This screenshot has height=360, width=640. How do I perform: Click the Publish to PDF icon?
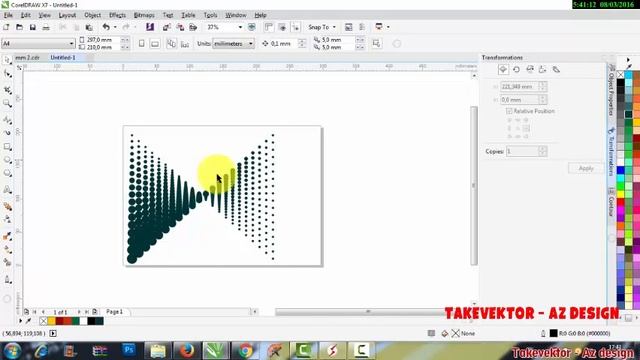click(193, 27)
